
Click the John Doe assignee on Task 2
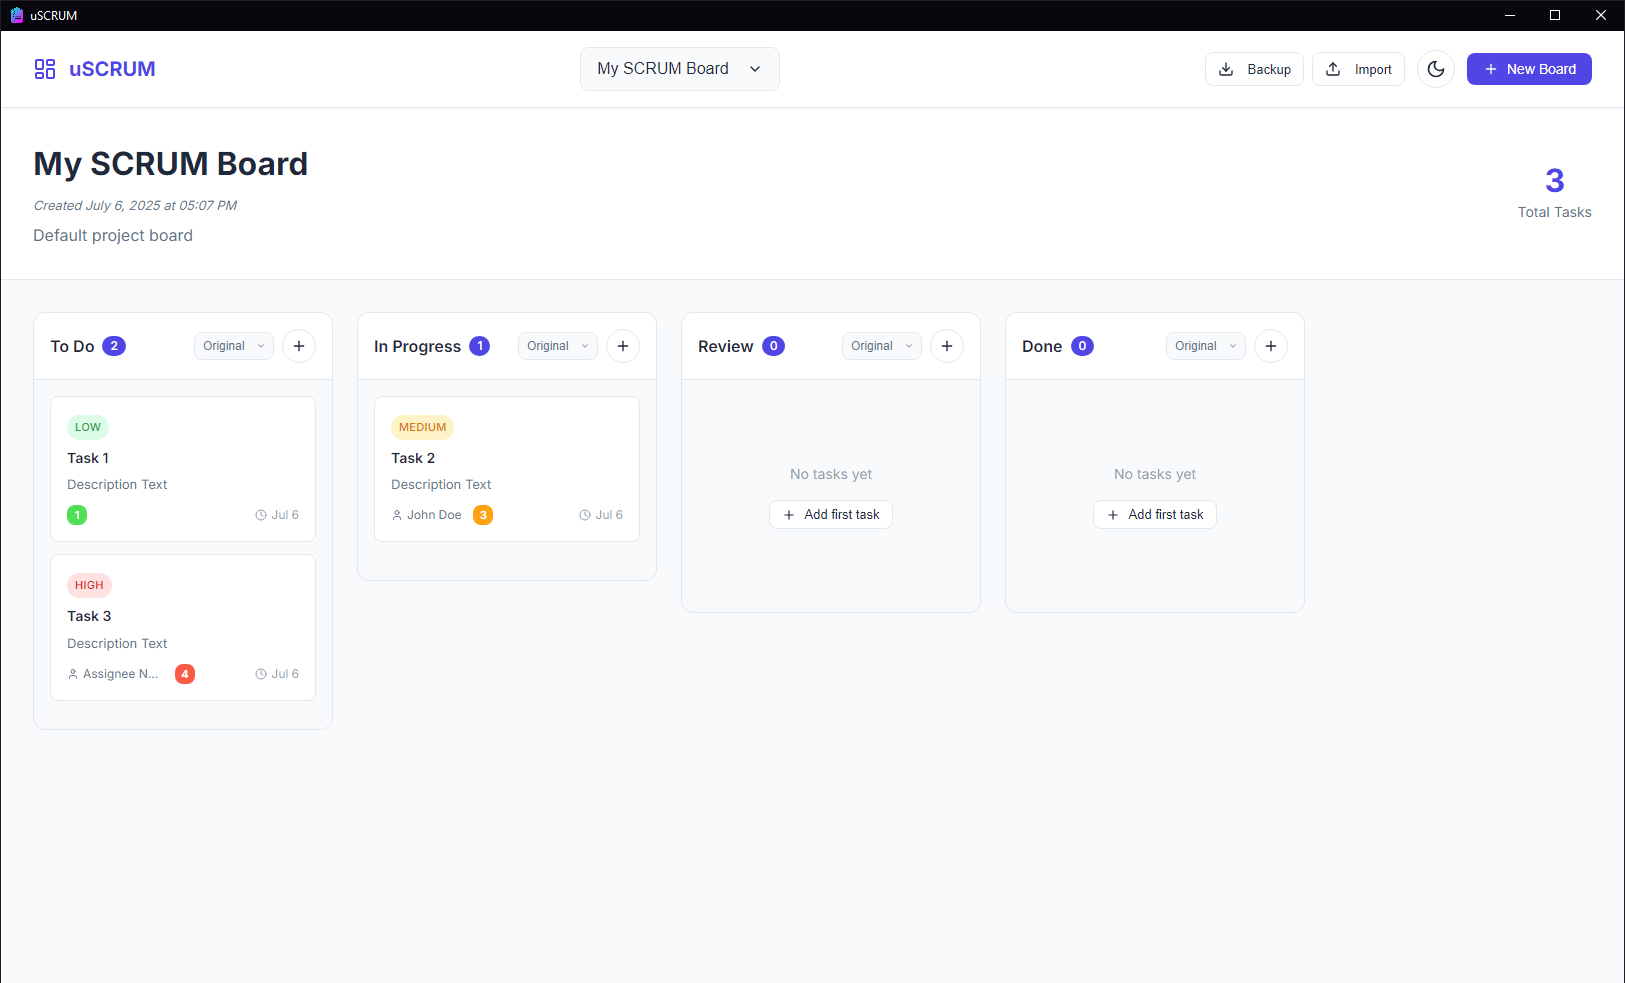point(427,515)
